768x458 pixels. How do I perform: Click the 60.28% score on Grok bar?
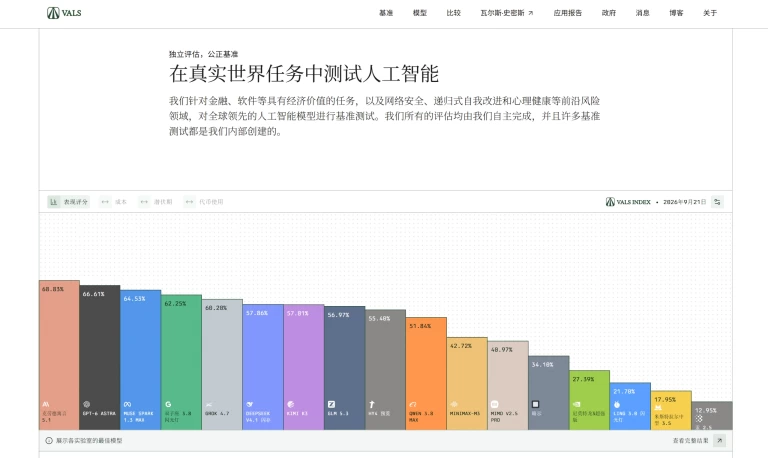216,308
